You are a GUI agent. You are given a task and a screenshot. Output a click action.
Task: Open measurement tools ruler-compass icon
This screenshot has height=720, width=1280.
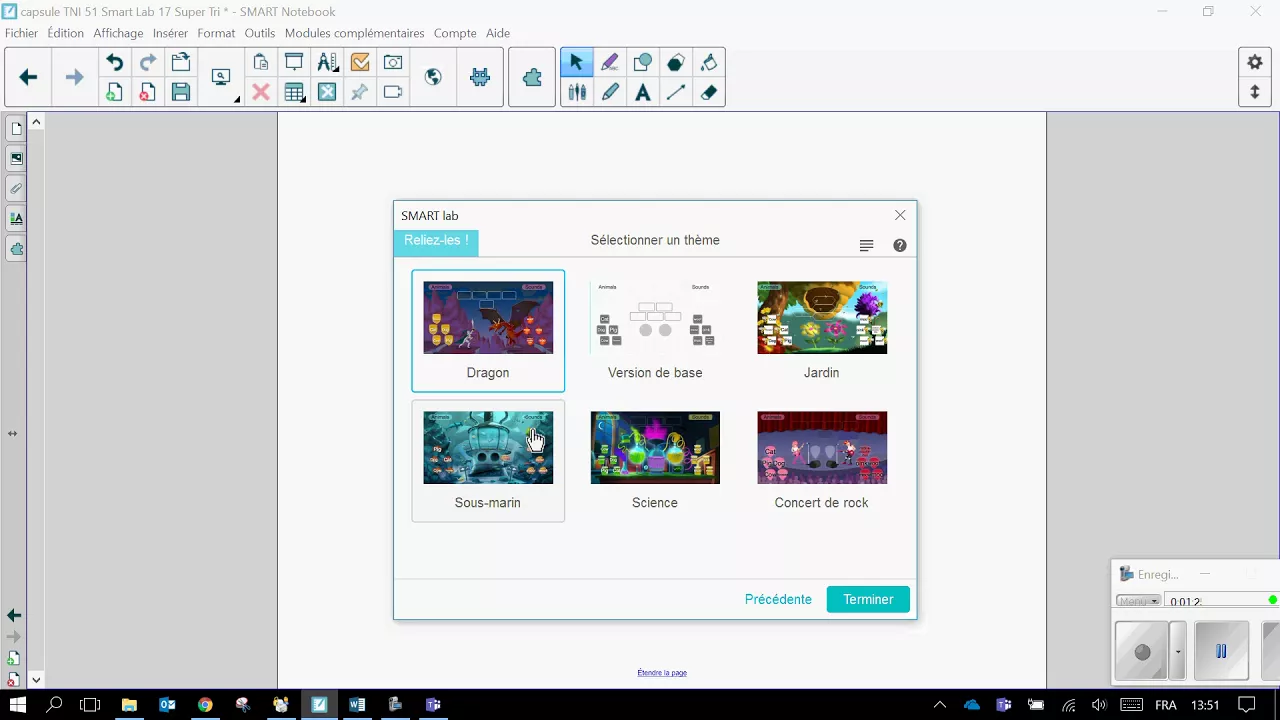(x=327, y=62)
